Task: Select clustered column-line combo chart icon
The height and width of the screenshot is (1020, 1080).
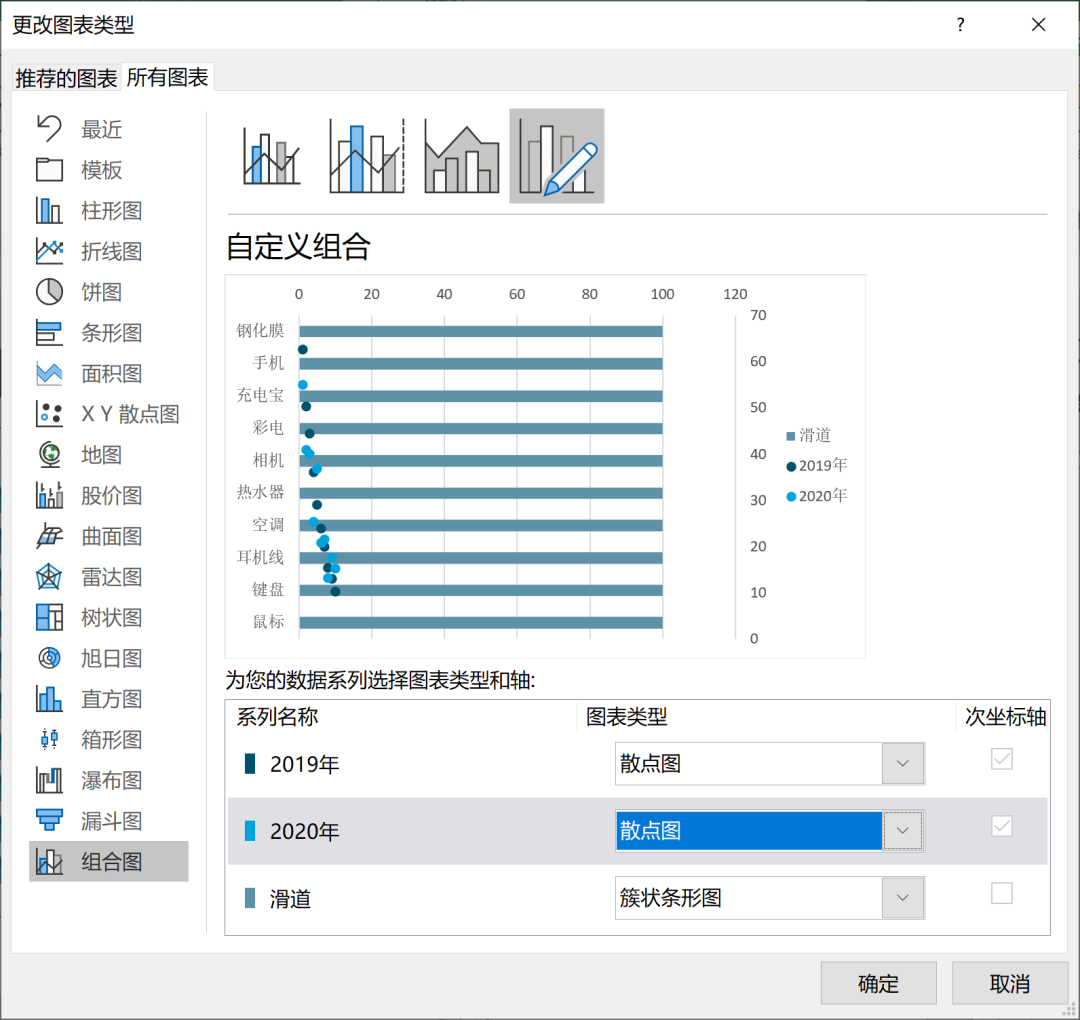Action: coord(271,156)
